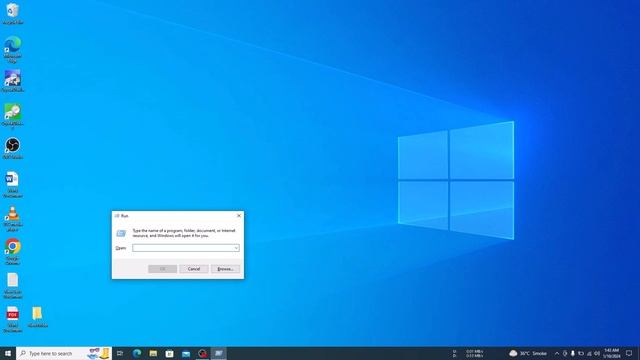Viewport: 640px width, 360px height.
Task: Select the OBS Studio desktop shortcut
Action: [x=13, y=149]
